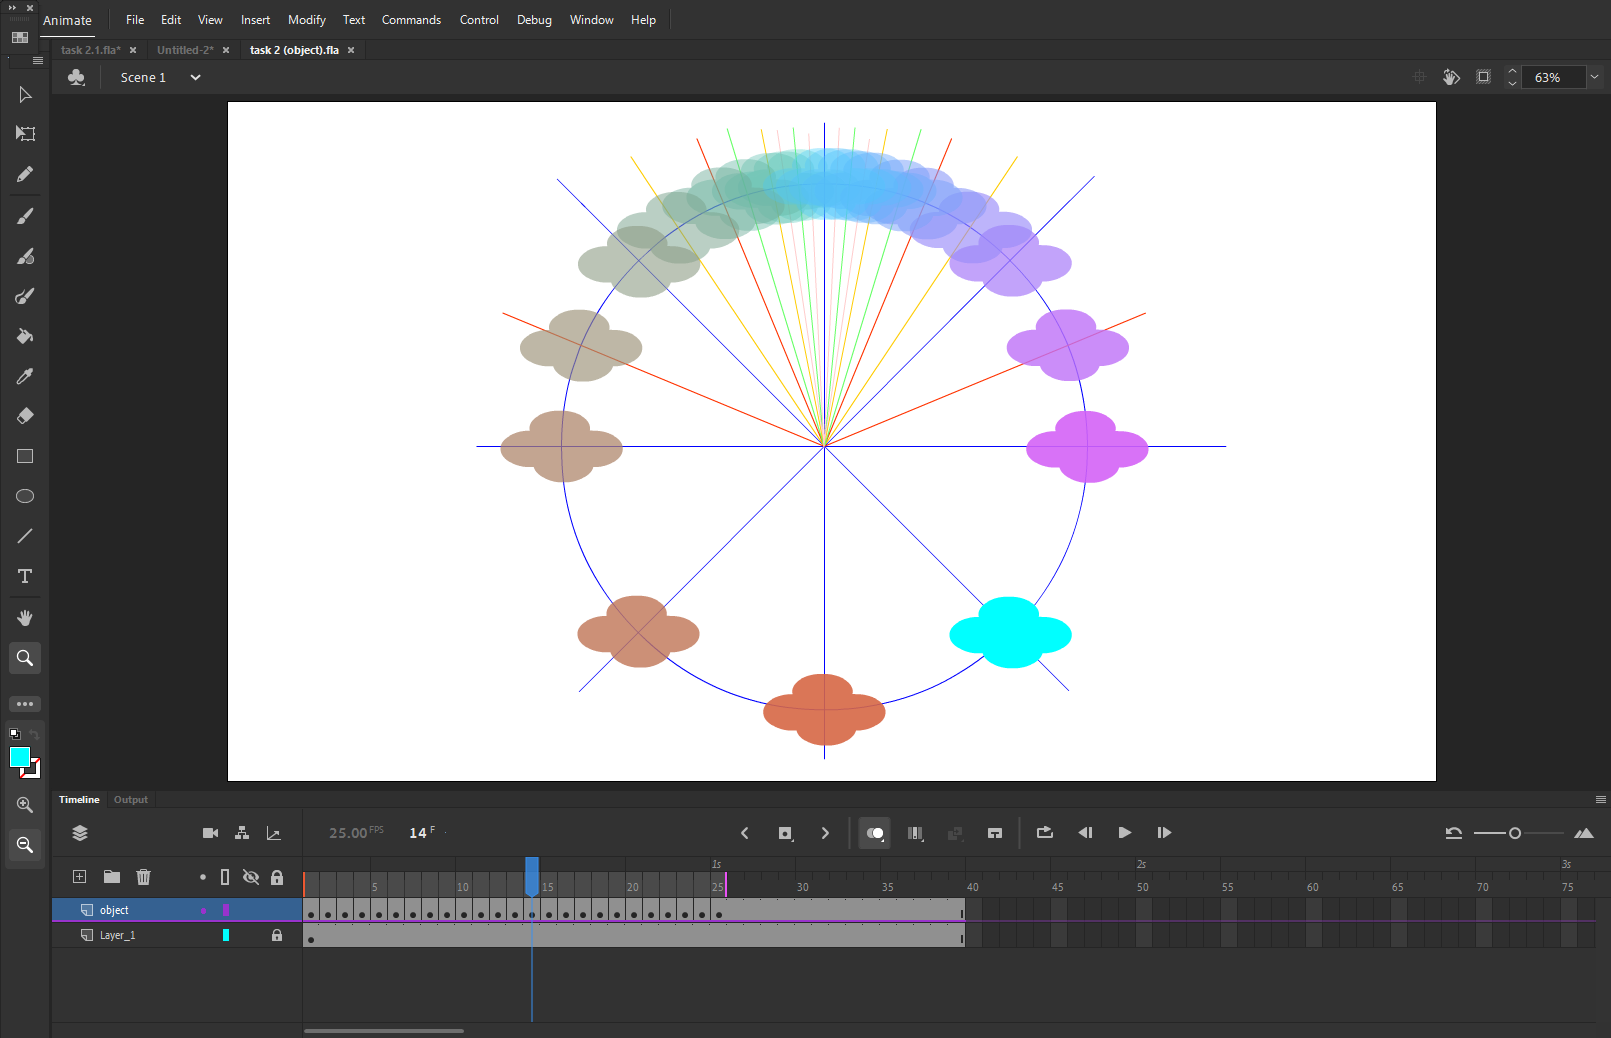Insert keyframe button in timeline
This screenshot has width=1611, height=1038.
point(786,833)
